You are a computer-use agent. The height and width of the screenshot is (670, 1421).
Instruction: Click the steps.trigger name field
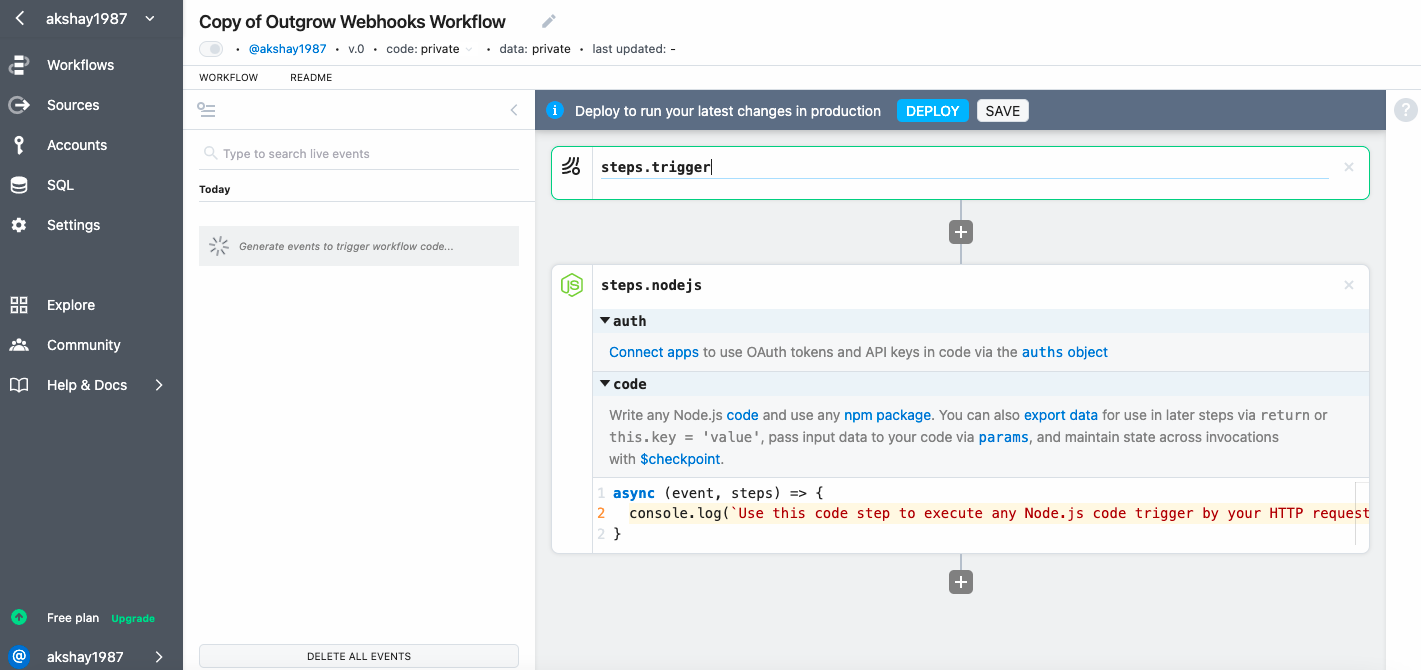click(x=964, y=168)
